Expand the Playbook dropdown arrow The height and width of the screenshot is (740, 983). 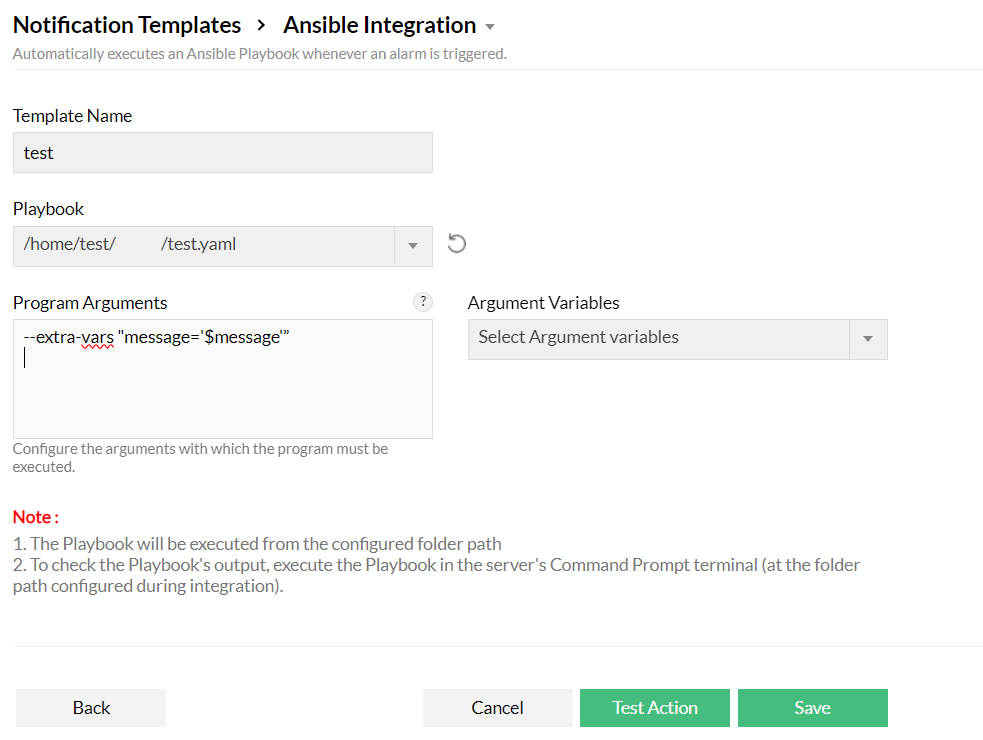point(414,246)
